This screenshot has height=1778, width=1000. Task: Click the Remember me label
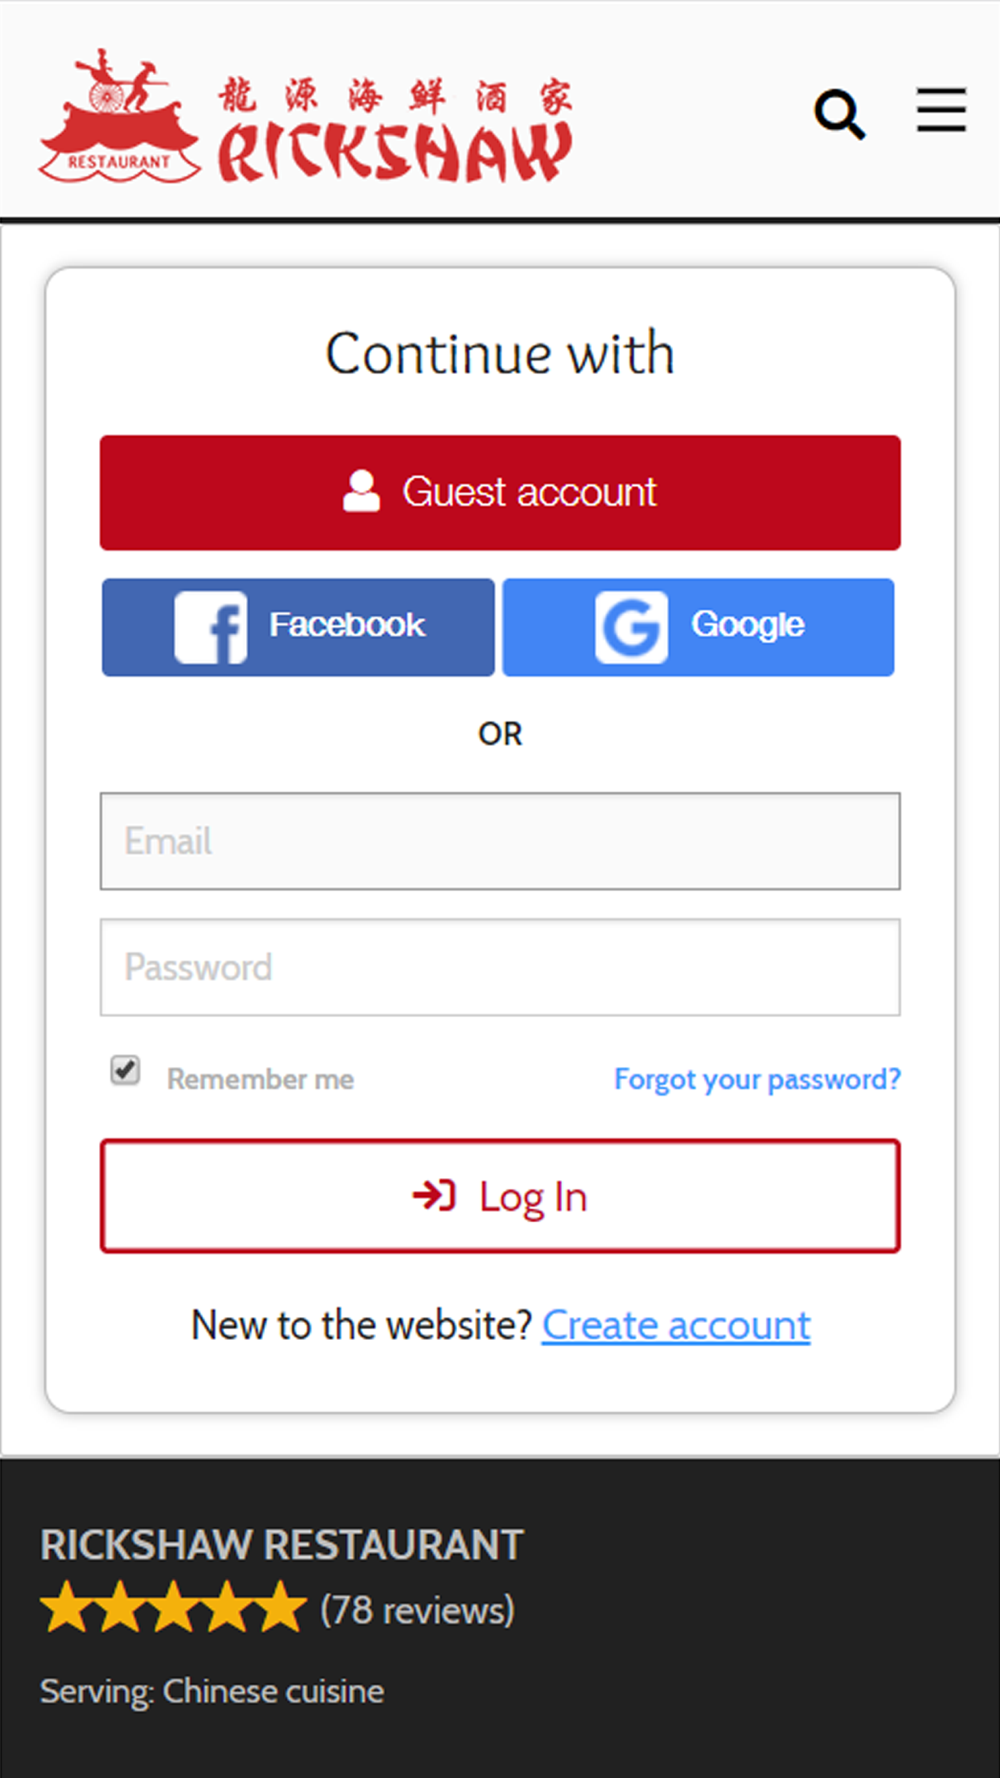pyautogui.click(x=260, y=1079)
